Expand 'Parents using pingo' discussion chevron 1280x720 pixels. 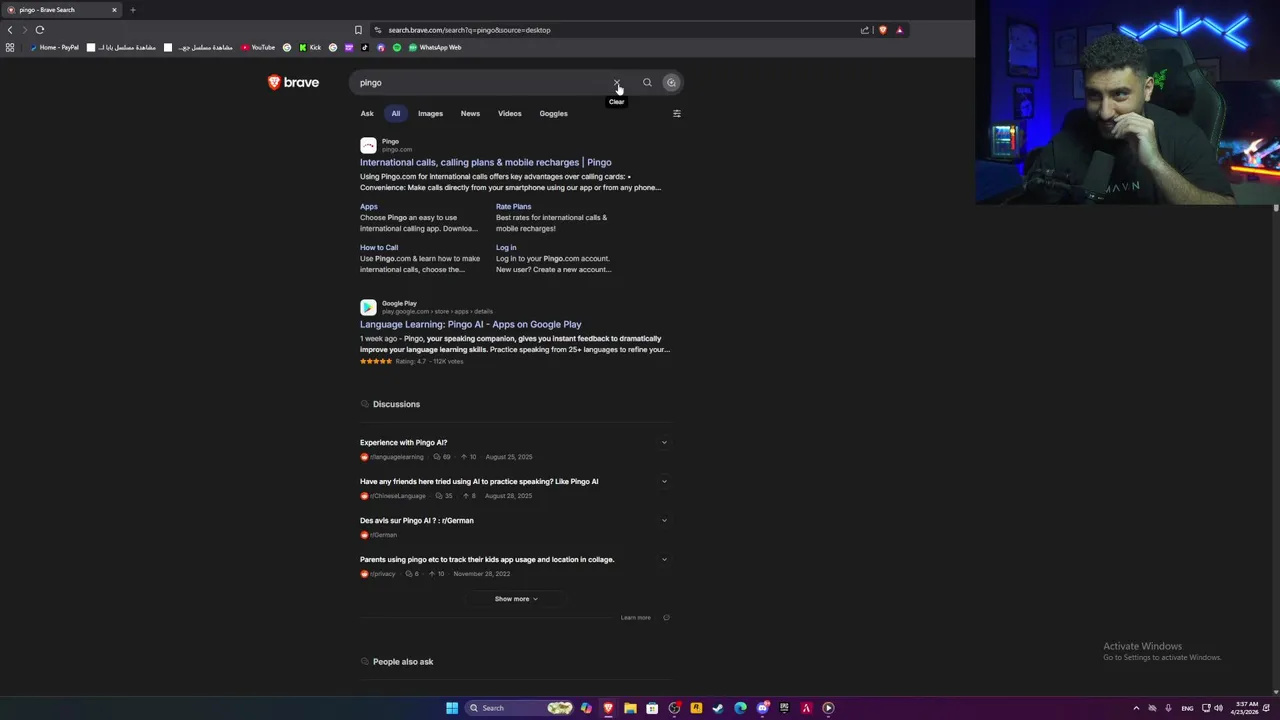click(x=664, y=560)
